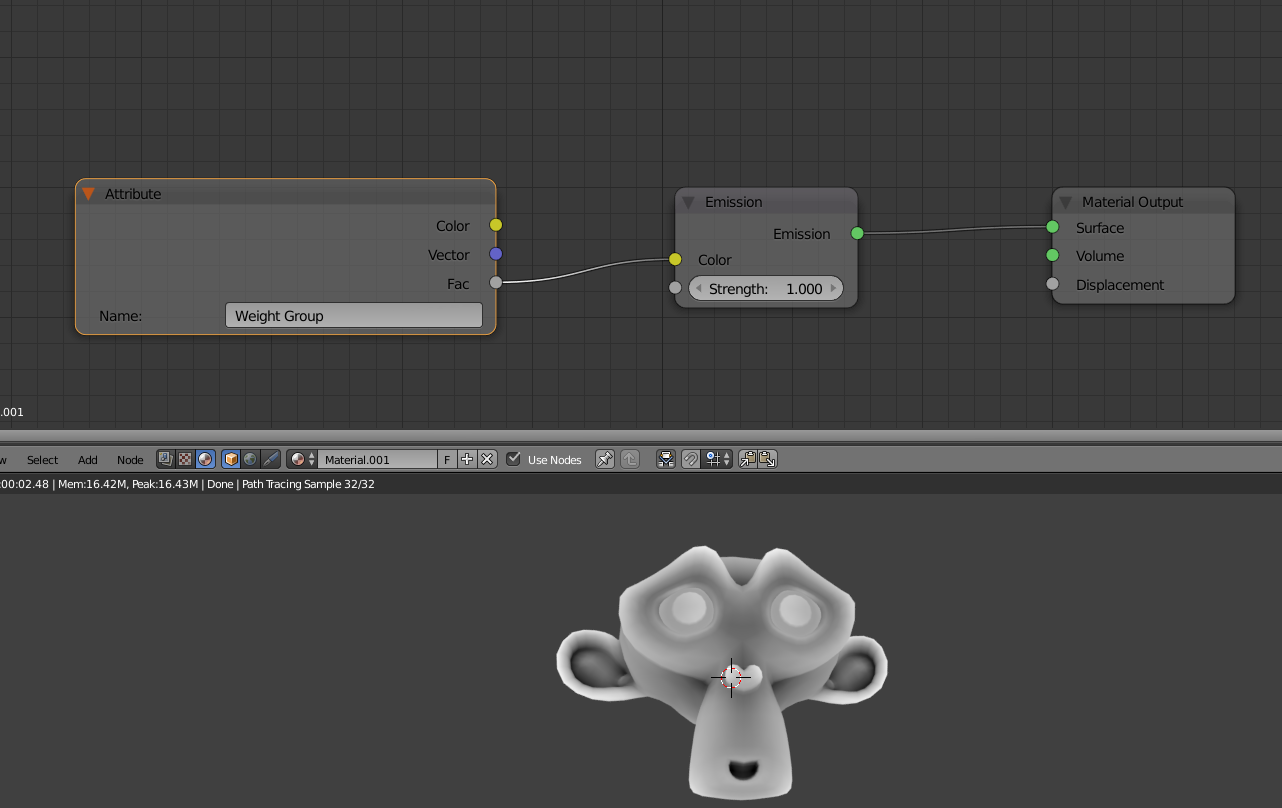Click the Attribute Fac output socket
1282x808 pixels.
click(x=496, y=283)
